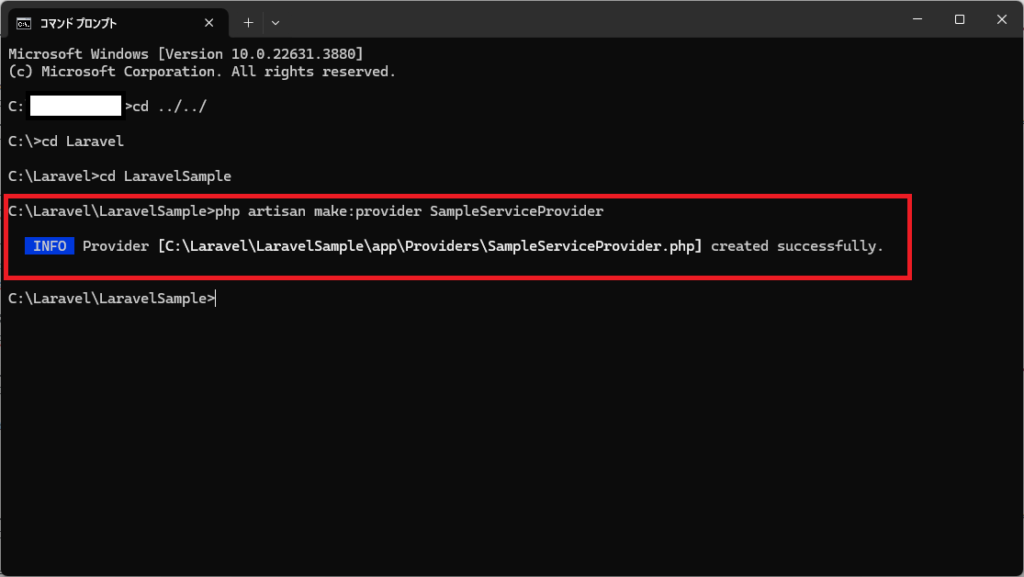Click the 'cd Laravel' command line
The image size is (1024, 577).
[66, 142]
